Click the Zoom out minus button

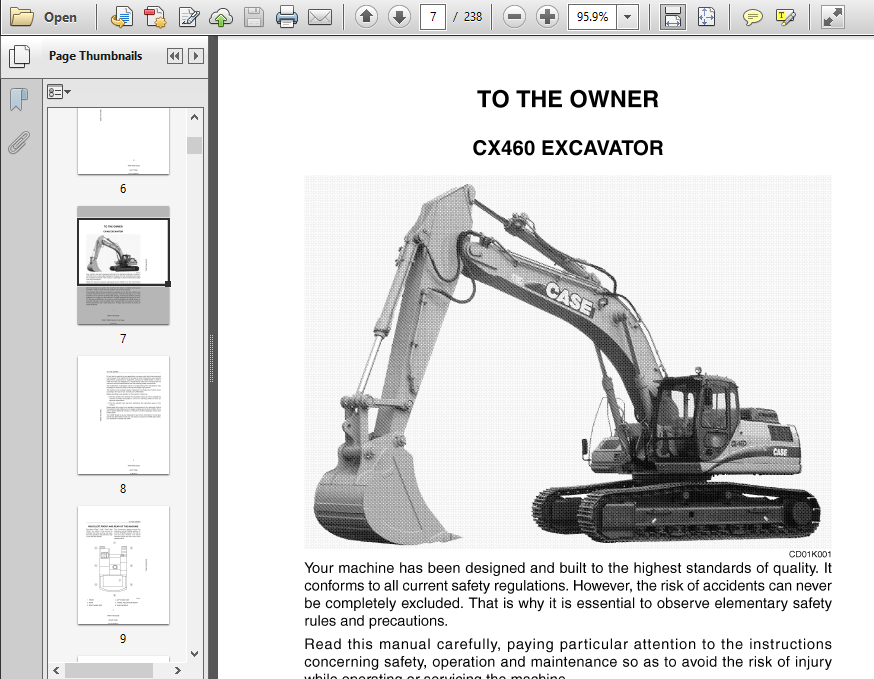click(x=514, y=17)
